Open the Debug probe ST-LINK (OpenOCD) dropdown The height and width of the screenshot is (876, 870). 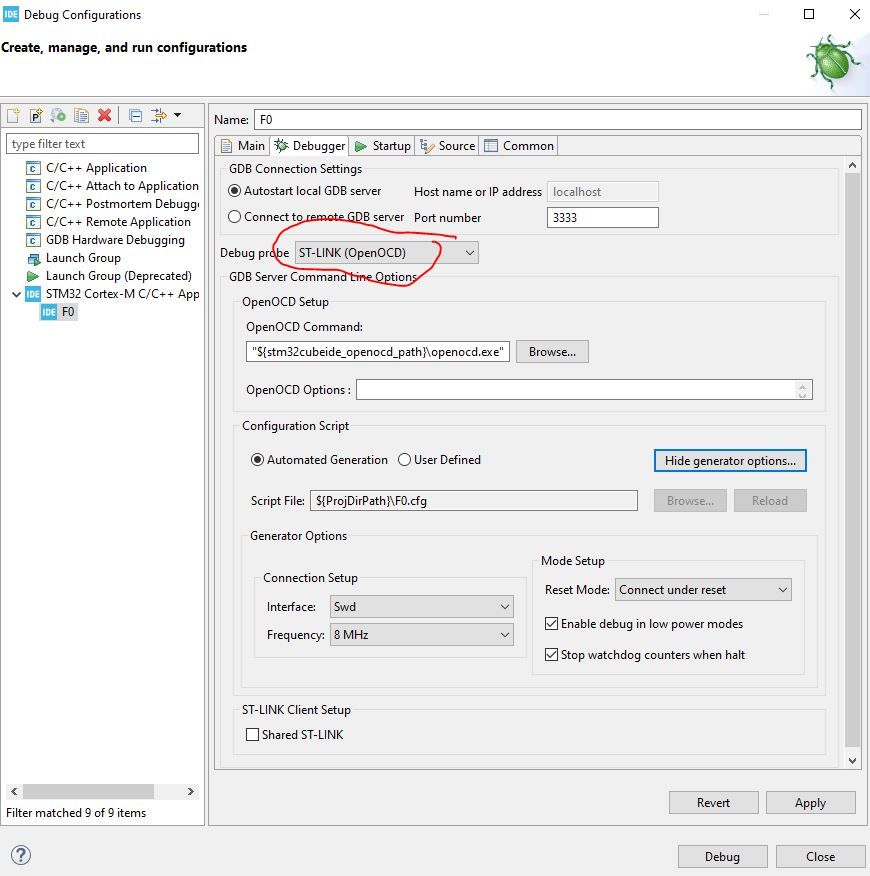click(x=386, y=253)
